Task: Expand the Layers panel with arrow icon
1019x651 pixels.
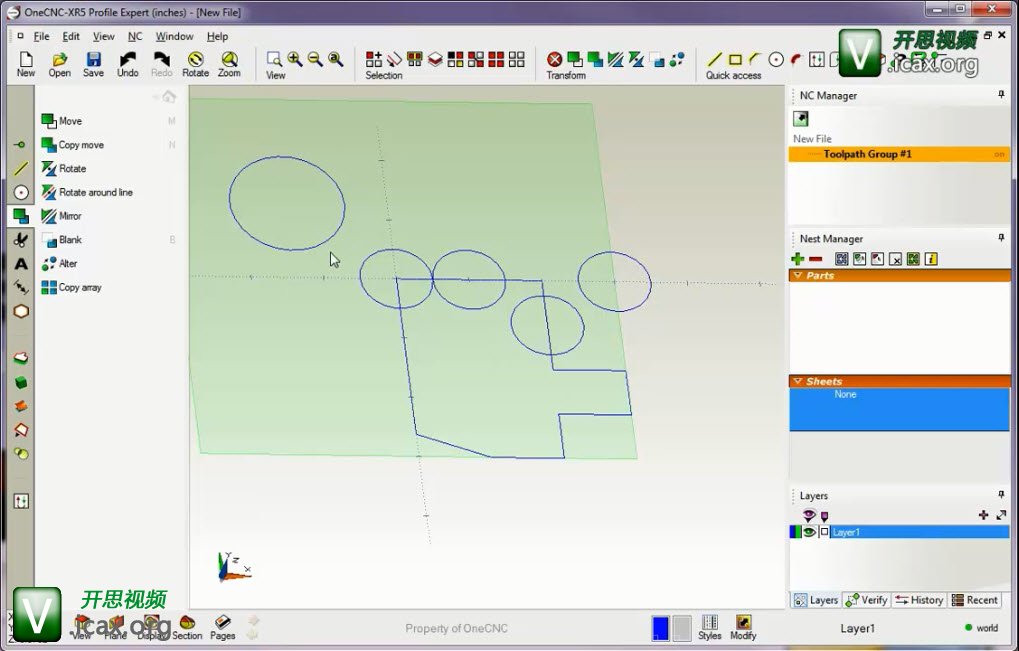Action: click(x=1000, y=515)
